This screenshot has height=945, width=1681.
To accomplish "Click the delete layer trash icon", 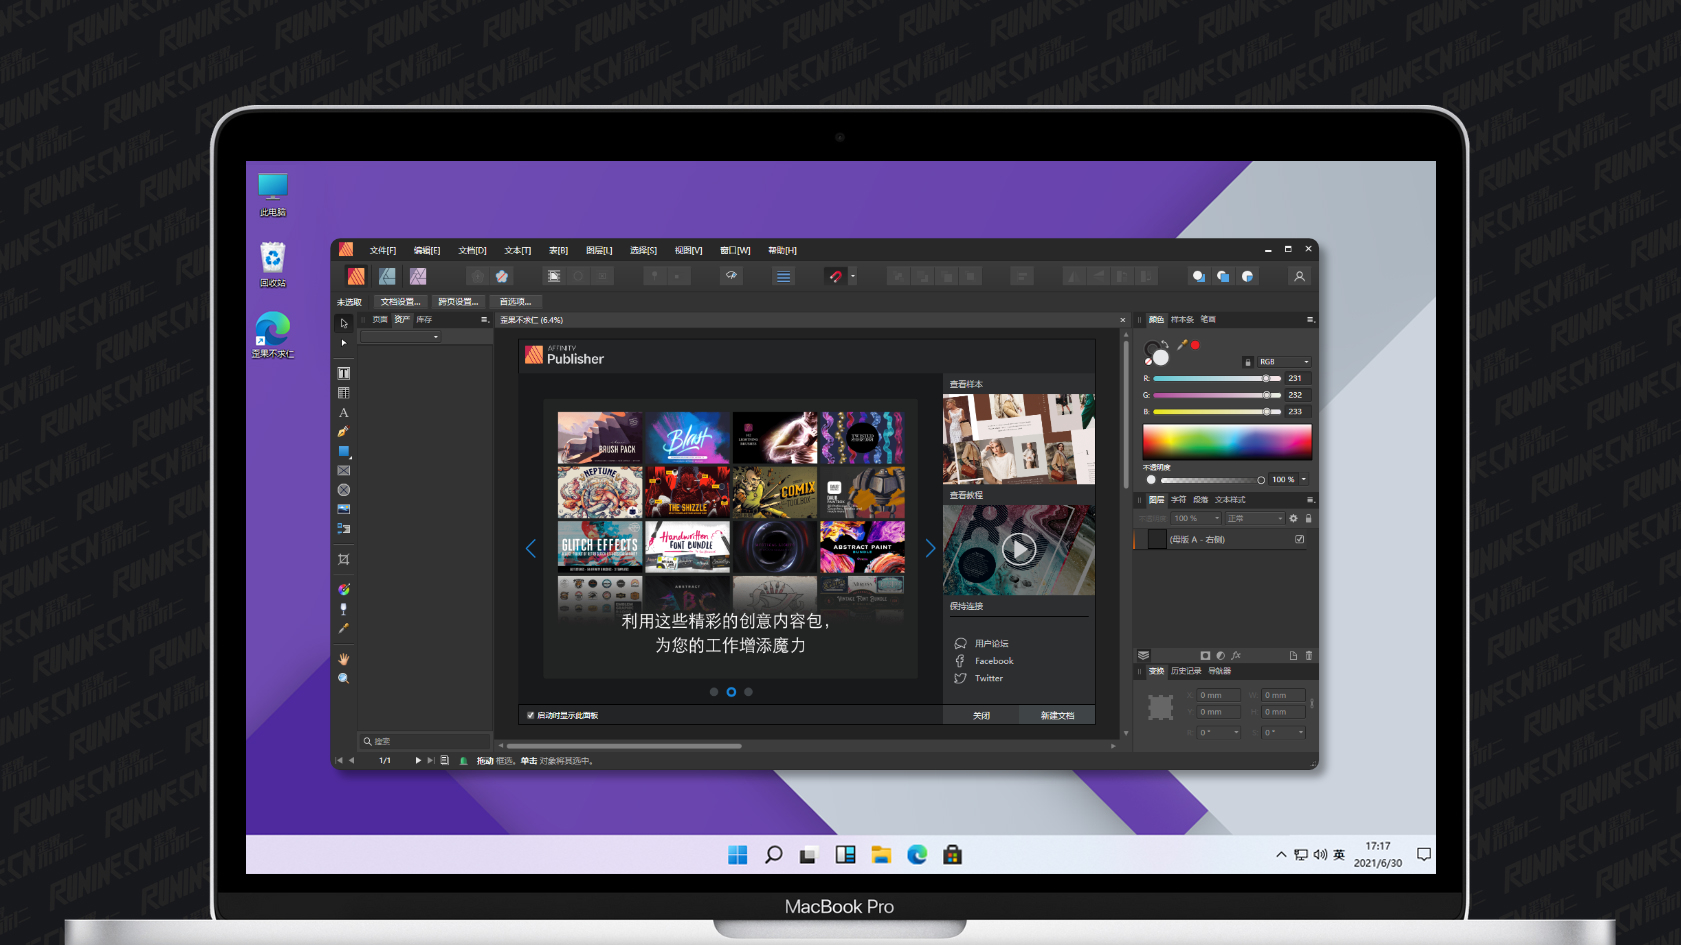I will click(x=1309, y=656).
